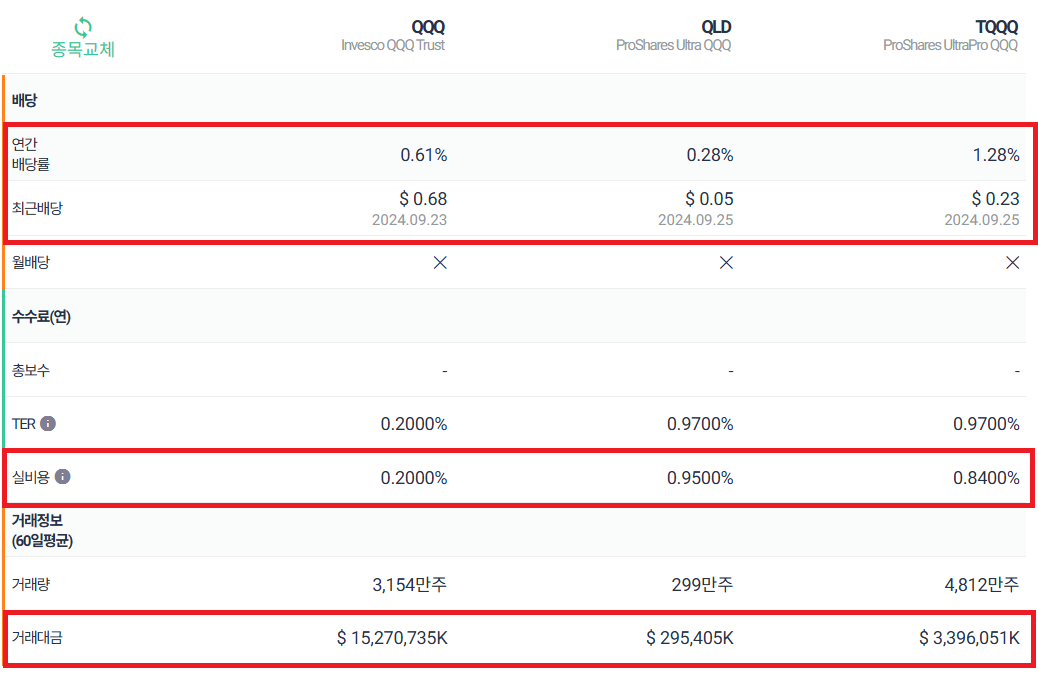
Task: Click the 종목교체 link text
Action: point(83,49)
